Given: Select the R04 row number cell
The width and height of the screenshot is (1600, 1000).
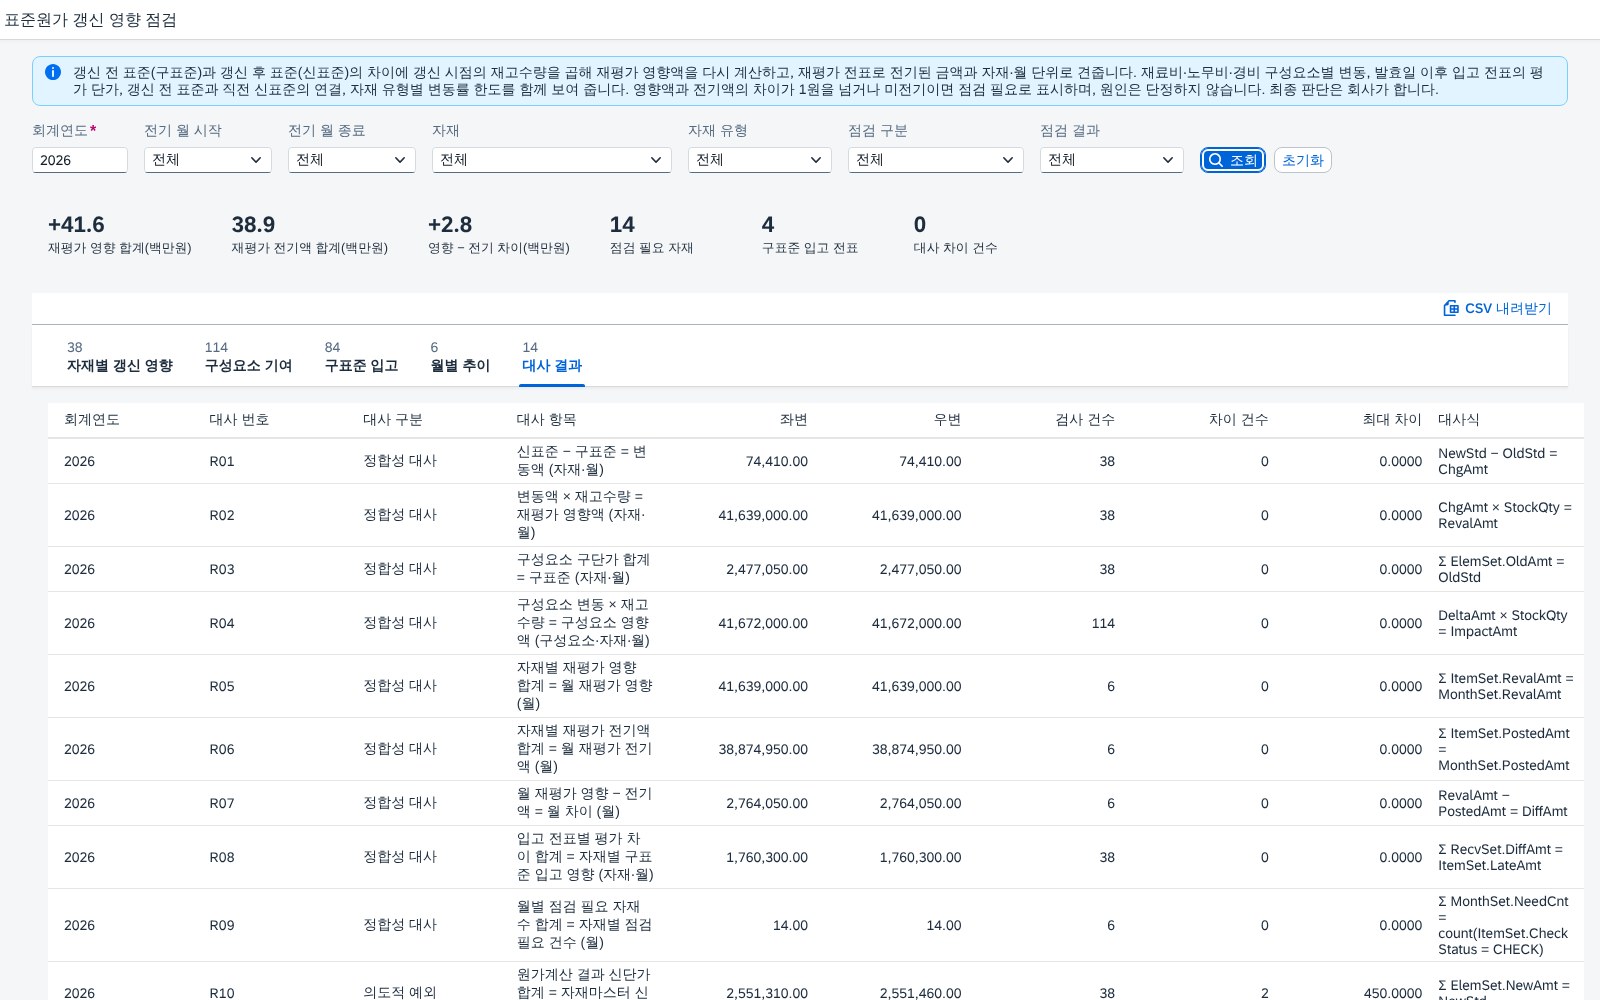Looking at the screenshot, I should [x=222, y=623].
